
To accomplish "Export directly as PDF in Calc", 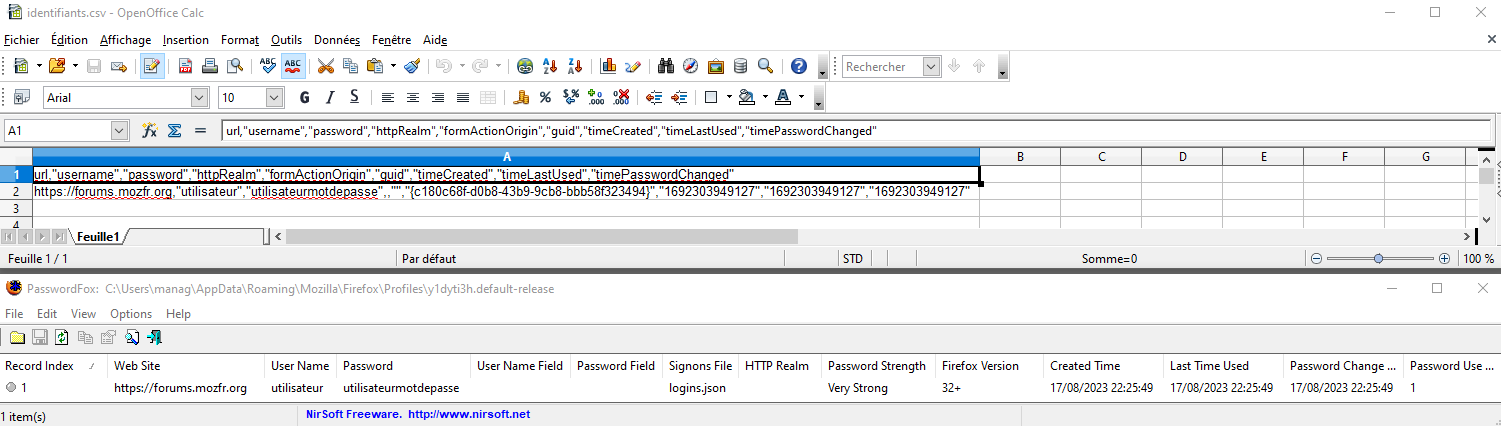I will point(185,66).
